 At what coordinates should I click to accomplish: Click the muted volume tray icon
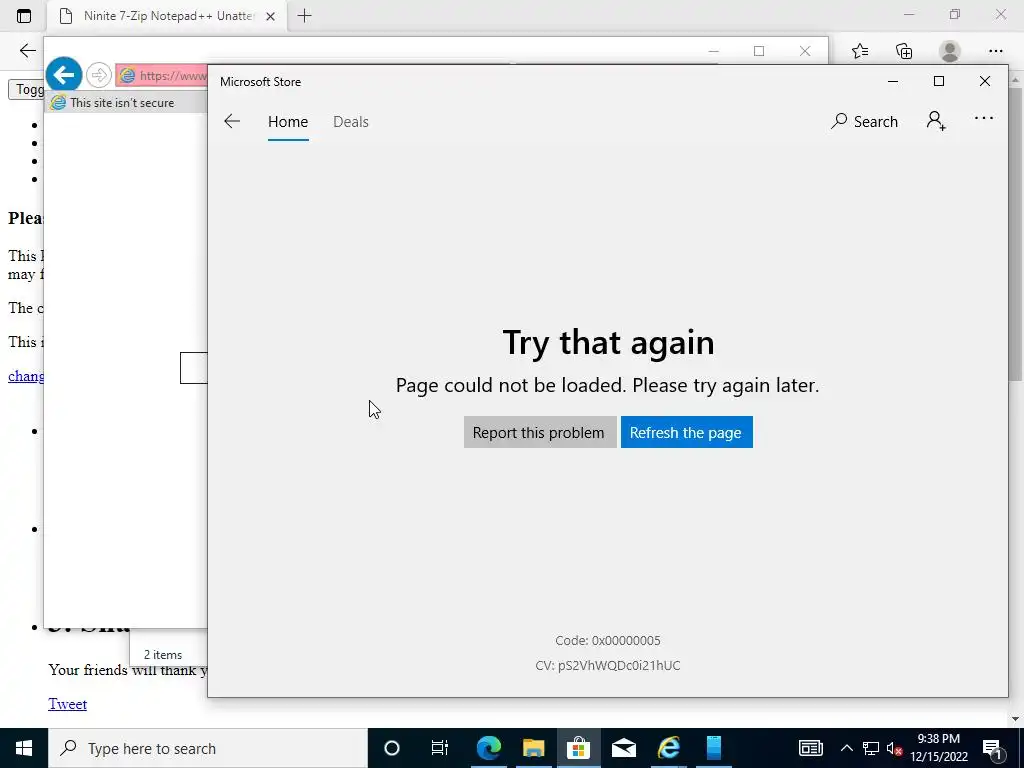pyautogui.click(x=894, y=748)
